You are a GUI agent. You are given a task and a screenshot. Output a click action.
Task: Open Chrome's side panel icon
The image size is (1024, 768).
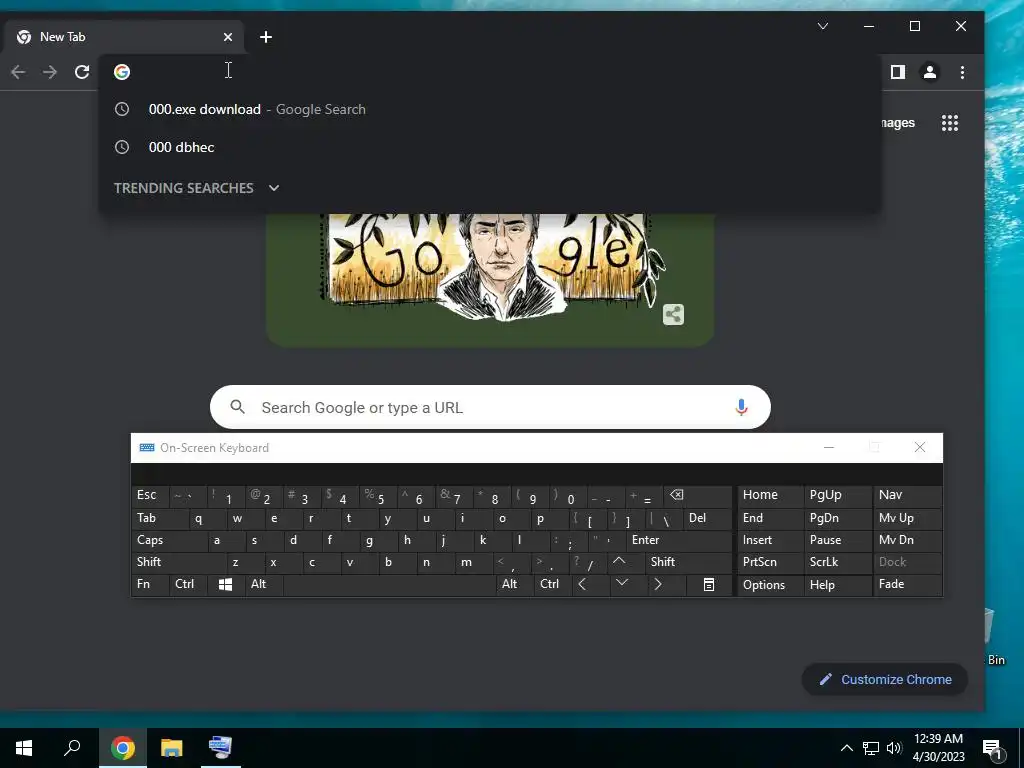[x=898, y=72]
